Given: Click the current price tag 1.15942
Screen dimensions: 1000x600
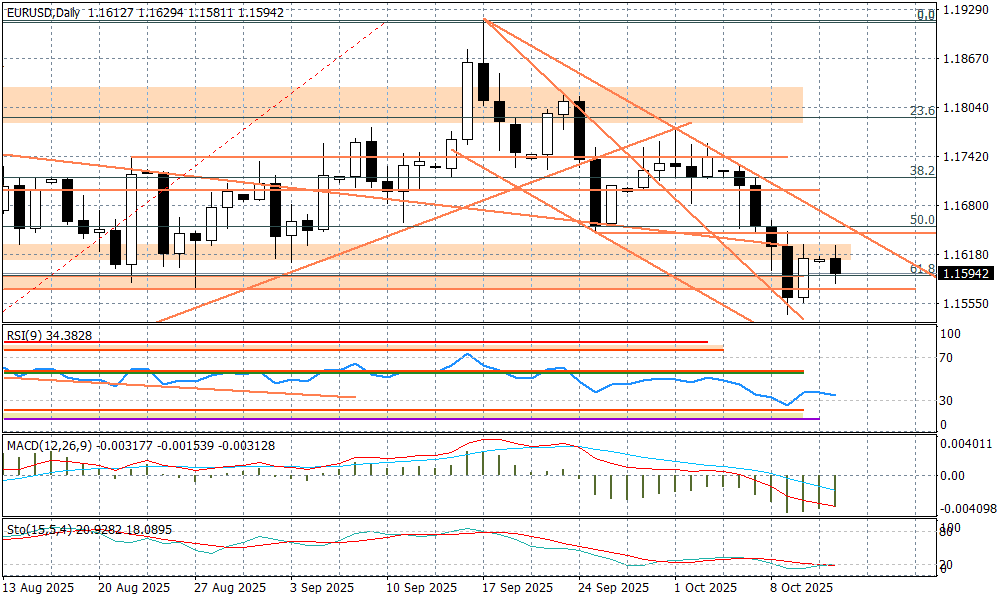Looking at the screenshot, I should pos(967,273).
